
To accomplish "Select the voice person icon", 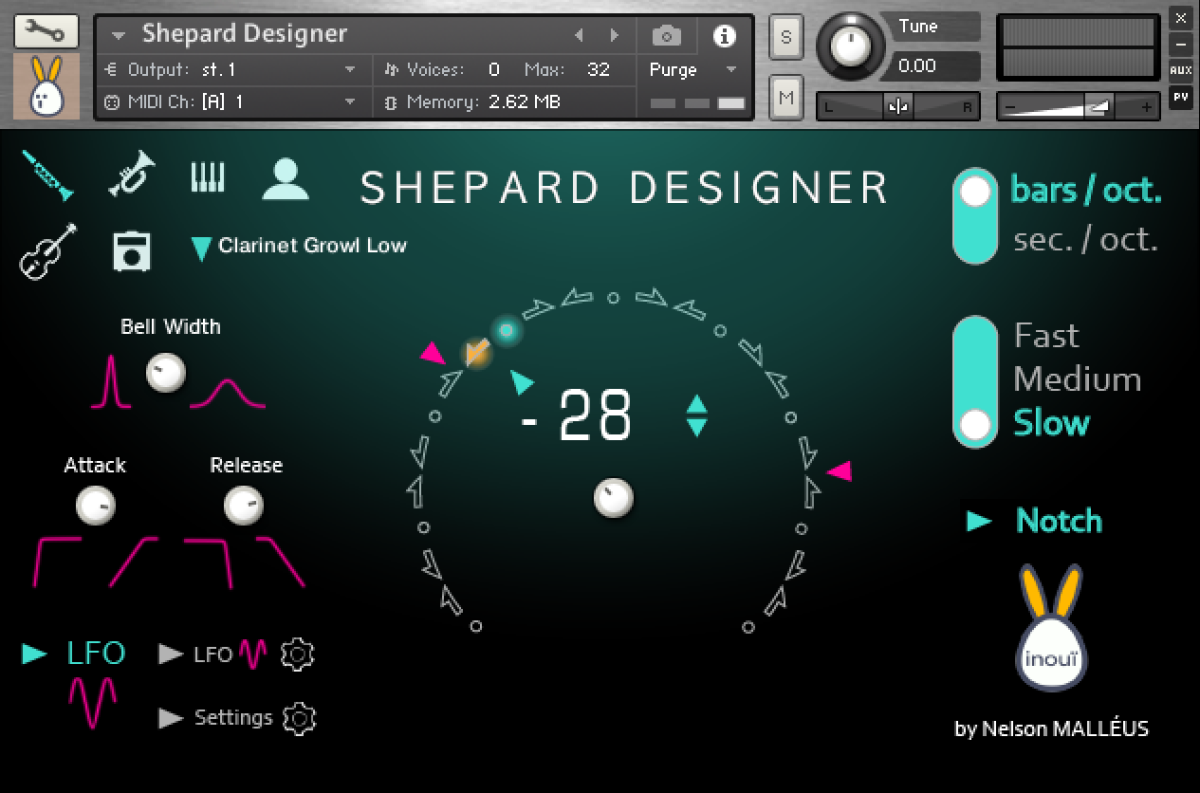I will click(285, 179).
